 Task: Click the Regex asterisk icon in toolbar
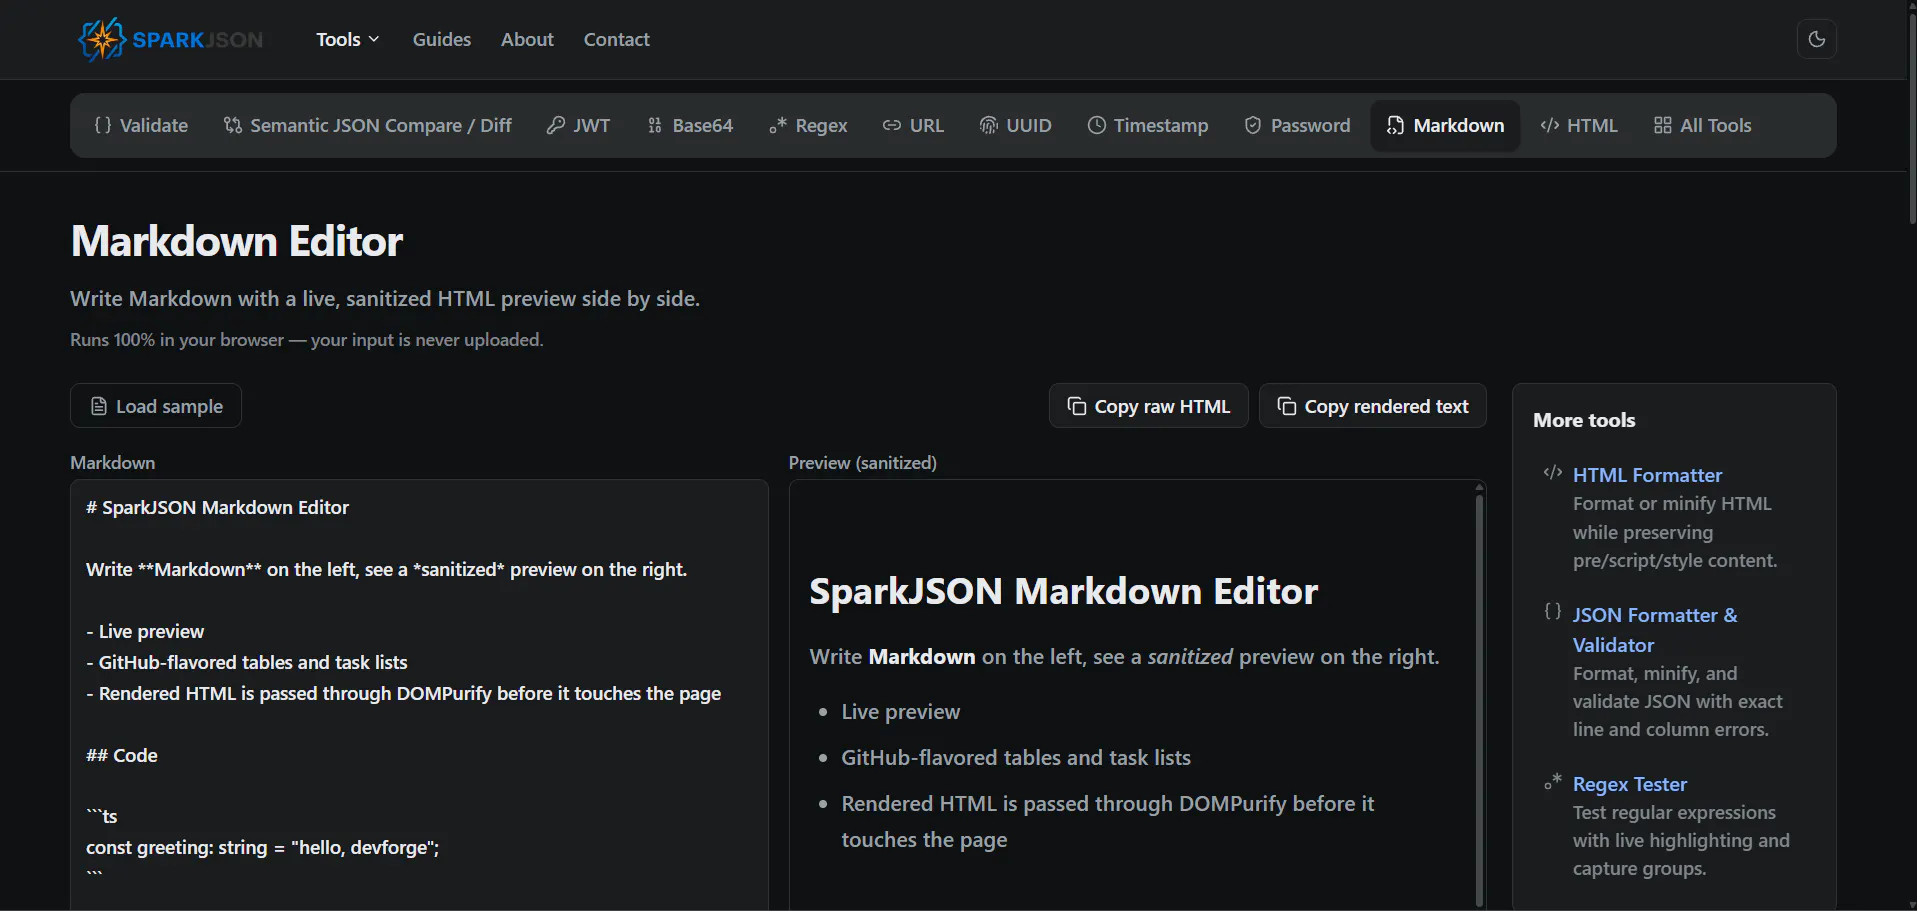point(778,125)
